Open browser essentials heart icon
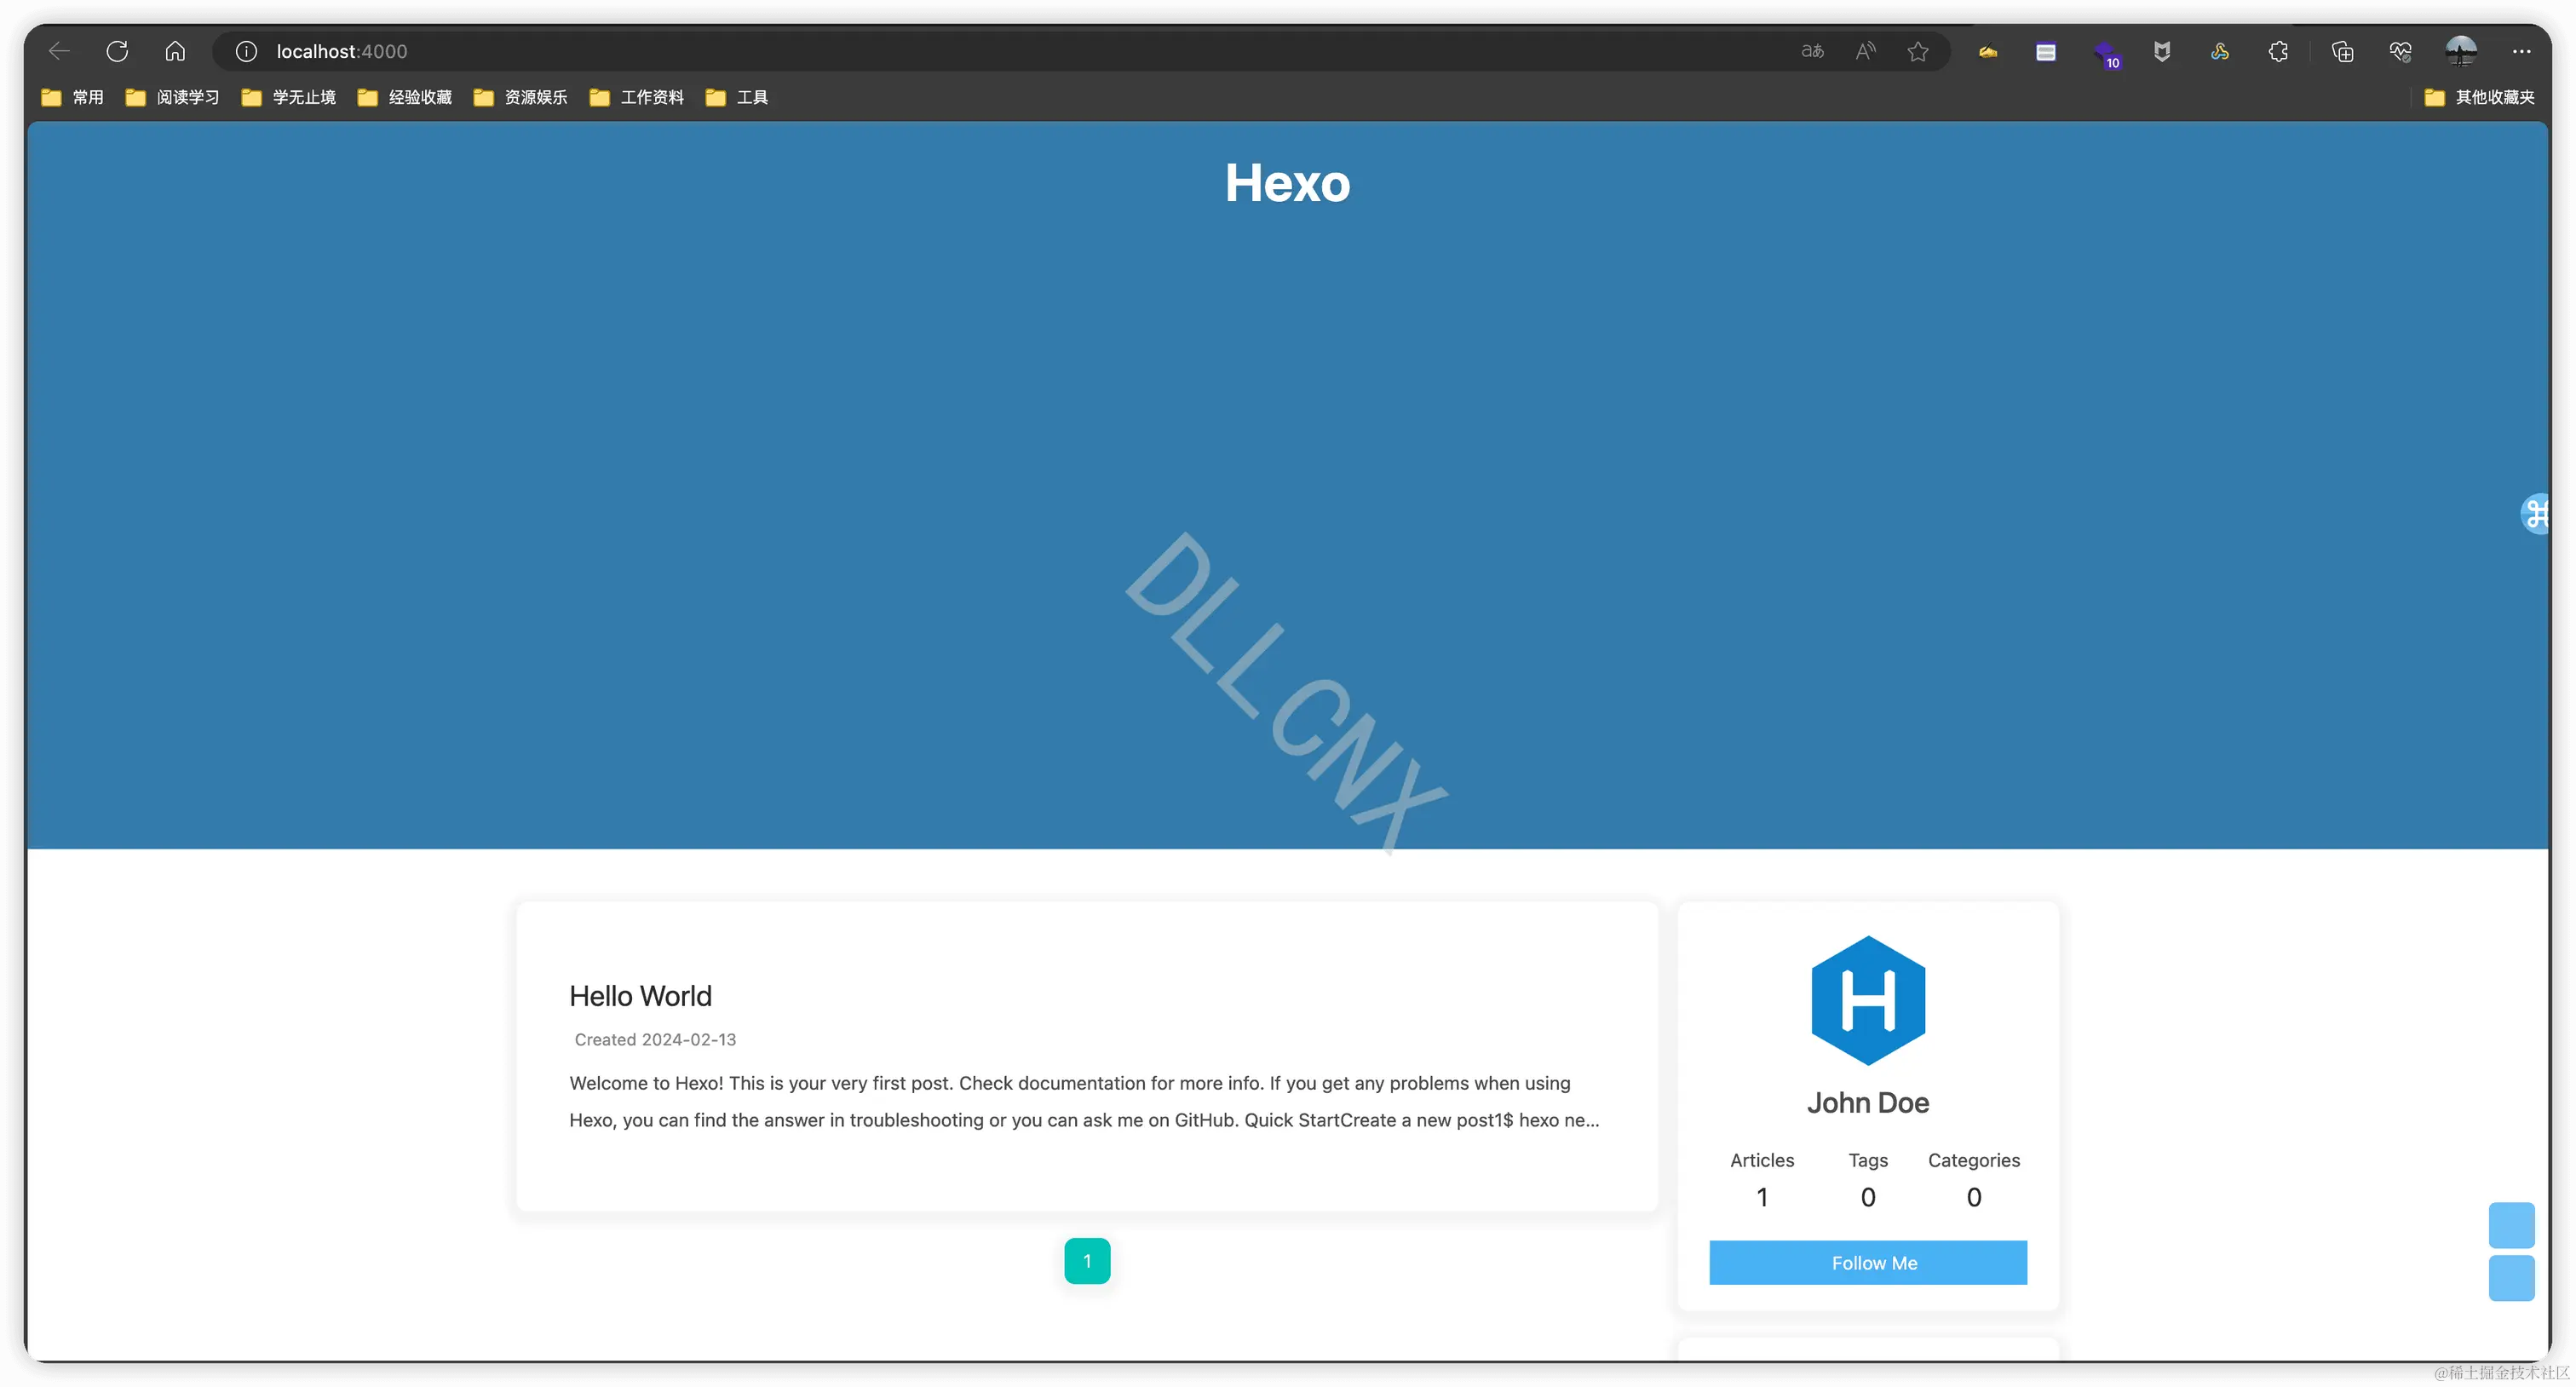 click(x=2400, y=51)
